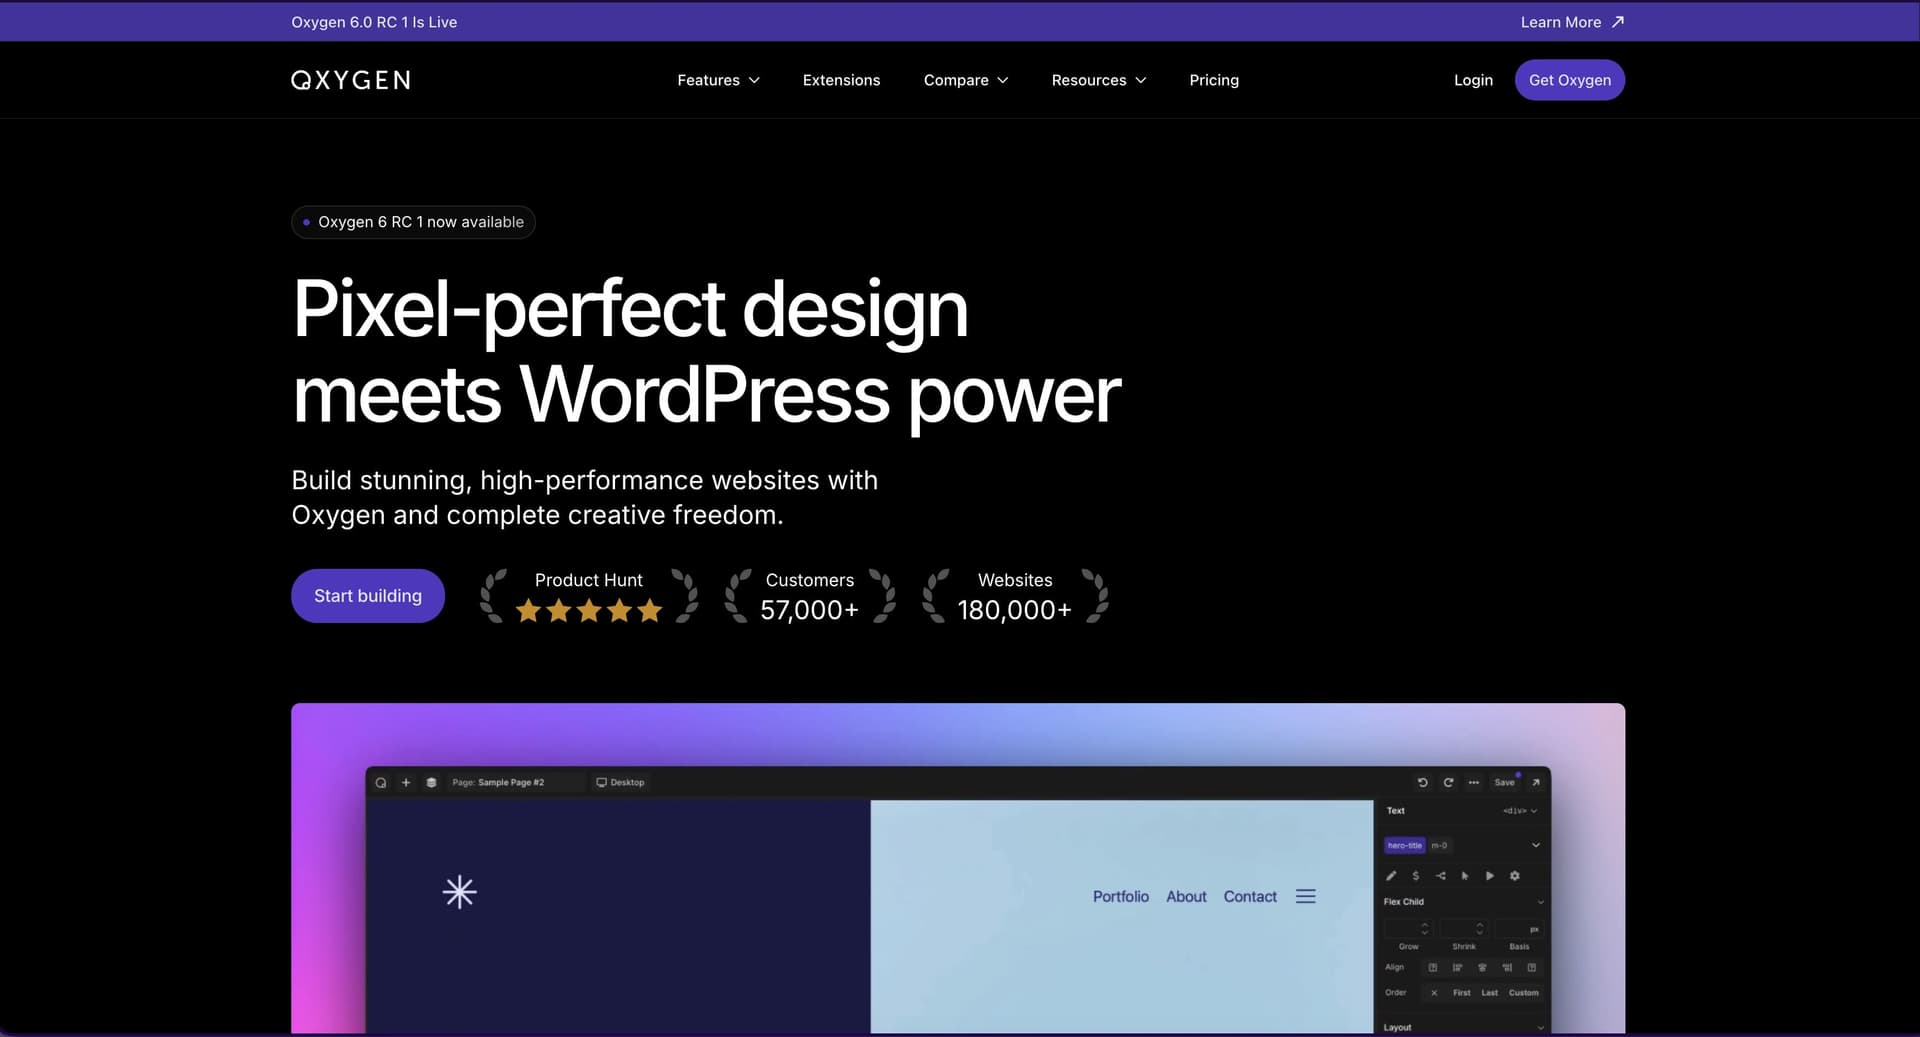This screenshot has width=1920, height=1037.
Task: Click the Grow value stepper field
Action: 1409,929
